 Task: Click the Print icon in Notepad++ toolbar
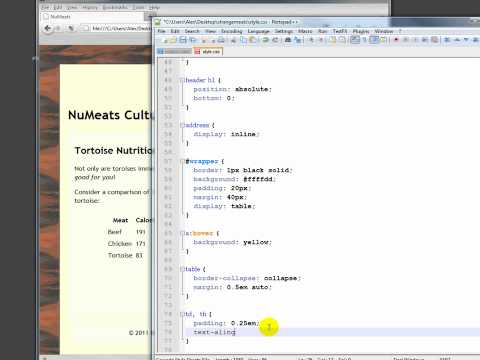pyautogui.click(x=221, y=40)
